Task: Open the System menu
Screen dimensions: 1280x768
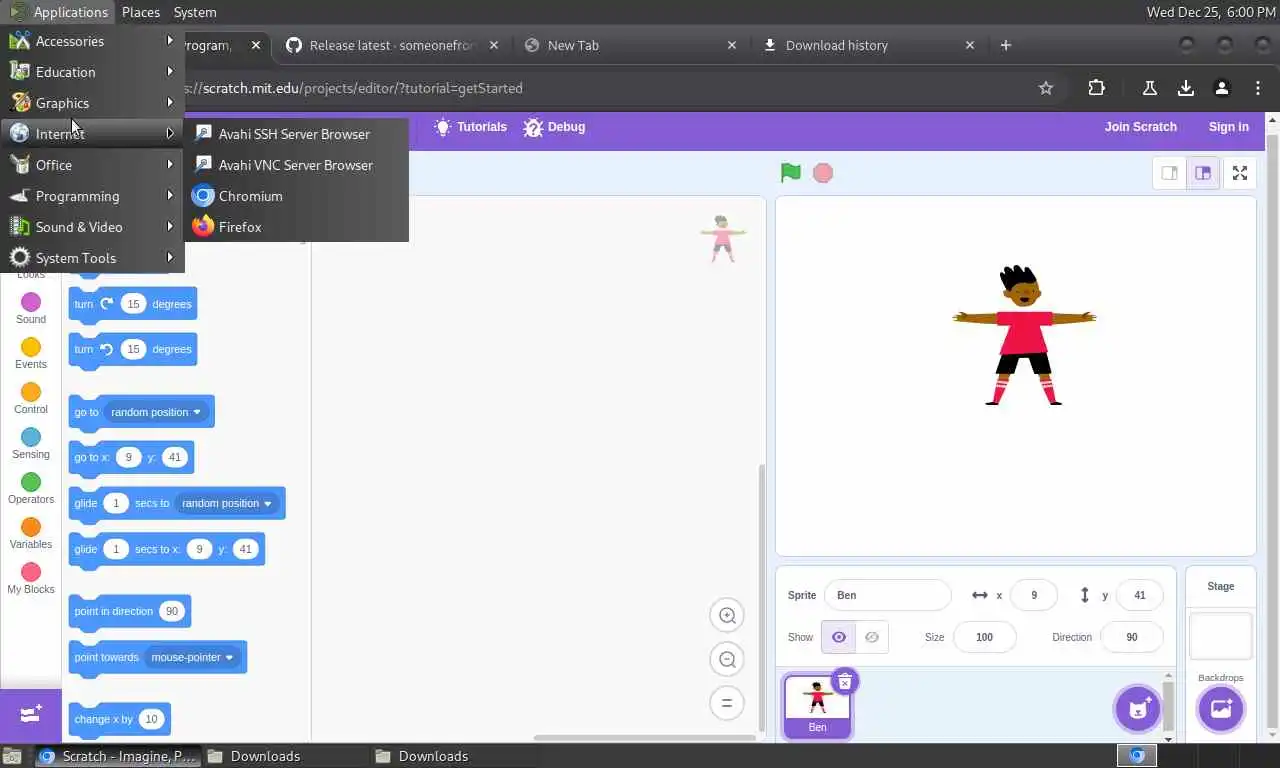Action: pyautogui.click(x=194, y=12)
